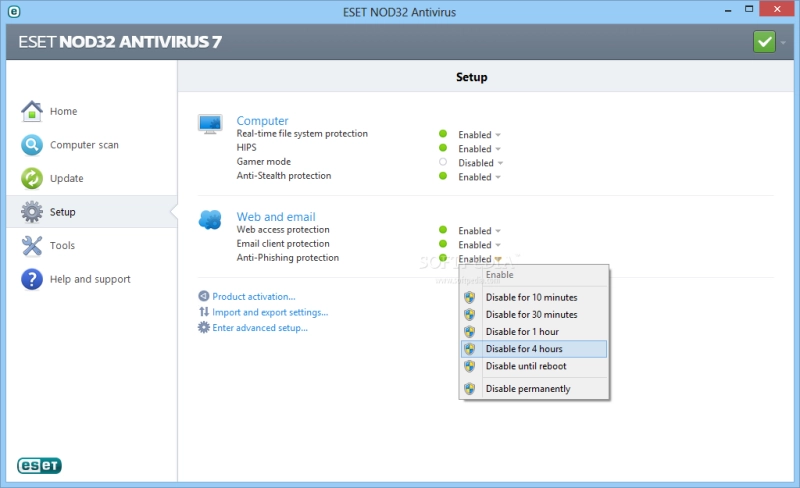Go to Tools in sidebar
The image size is (800, 488).
point(92,246)
